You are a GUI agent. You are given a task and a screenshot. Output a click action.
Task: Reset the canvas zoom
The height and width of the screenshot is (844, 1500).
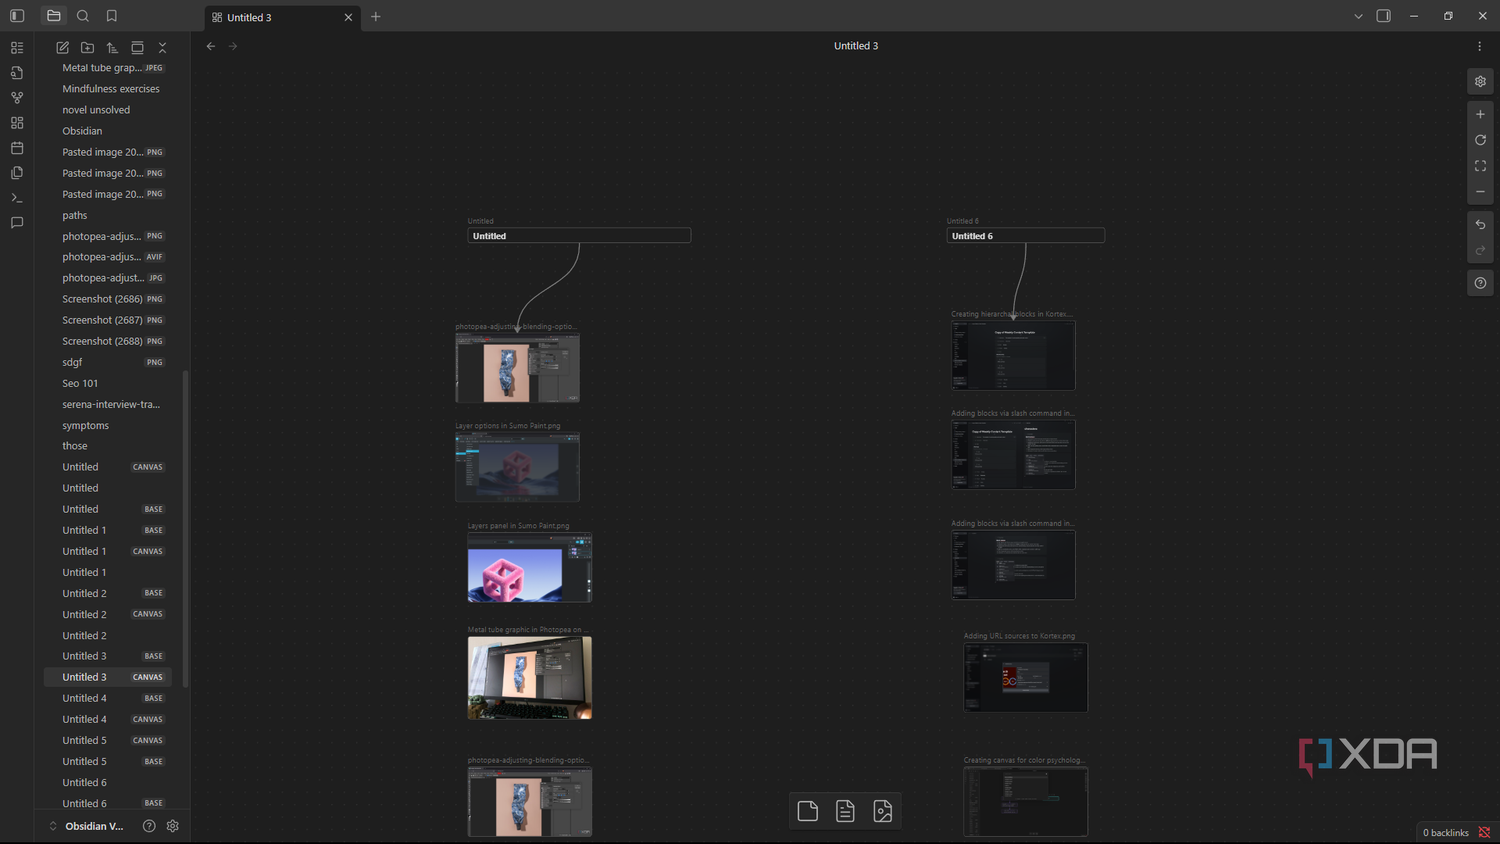[1480, 140]
